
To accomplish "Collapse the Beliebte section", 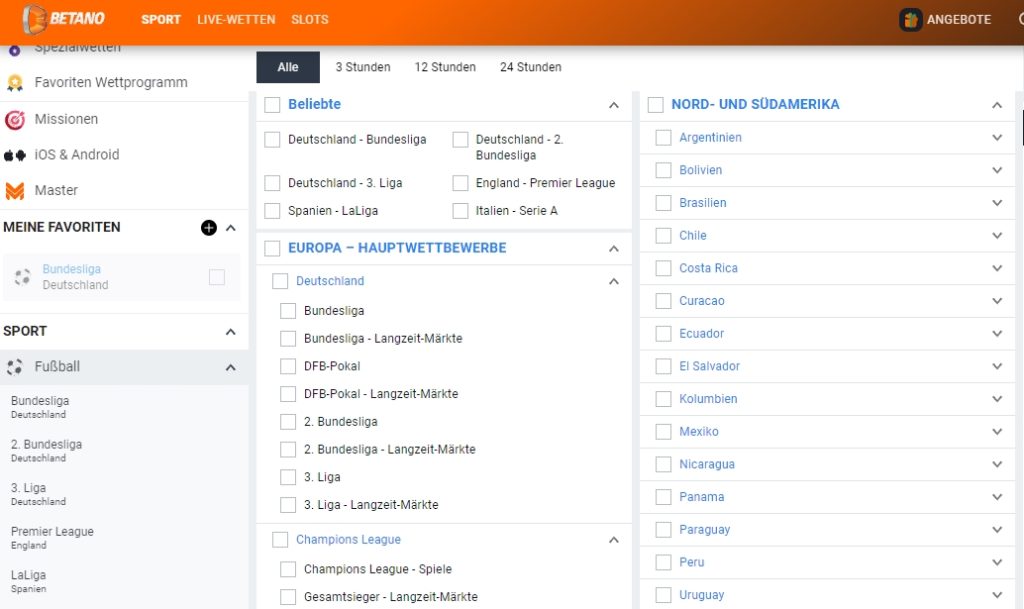I will (x=613, y=105).
